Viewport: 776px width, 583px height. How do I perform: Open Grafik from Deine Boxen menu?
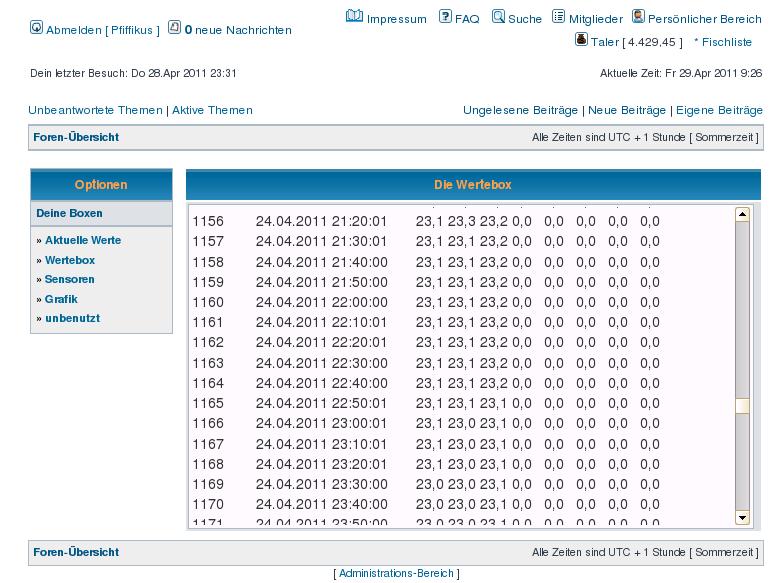tap(61, 299)
